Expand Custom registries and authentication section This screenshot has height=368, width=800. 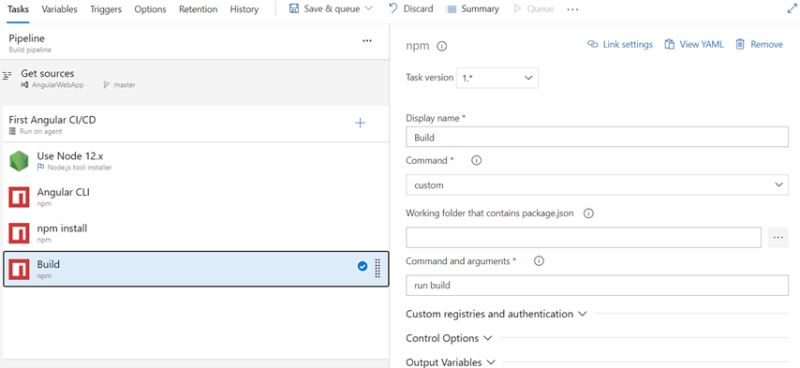496,314
